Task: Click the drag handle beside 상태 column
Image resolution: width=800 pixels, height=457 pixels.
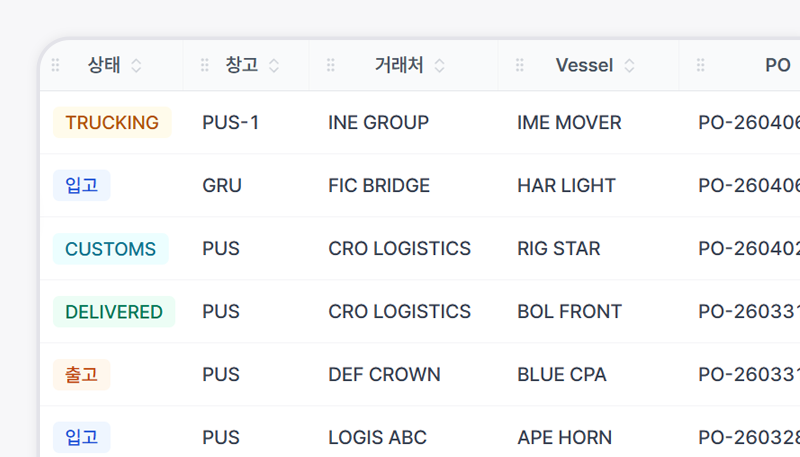Action: point(56,65)
